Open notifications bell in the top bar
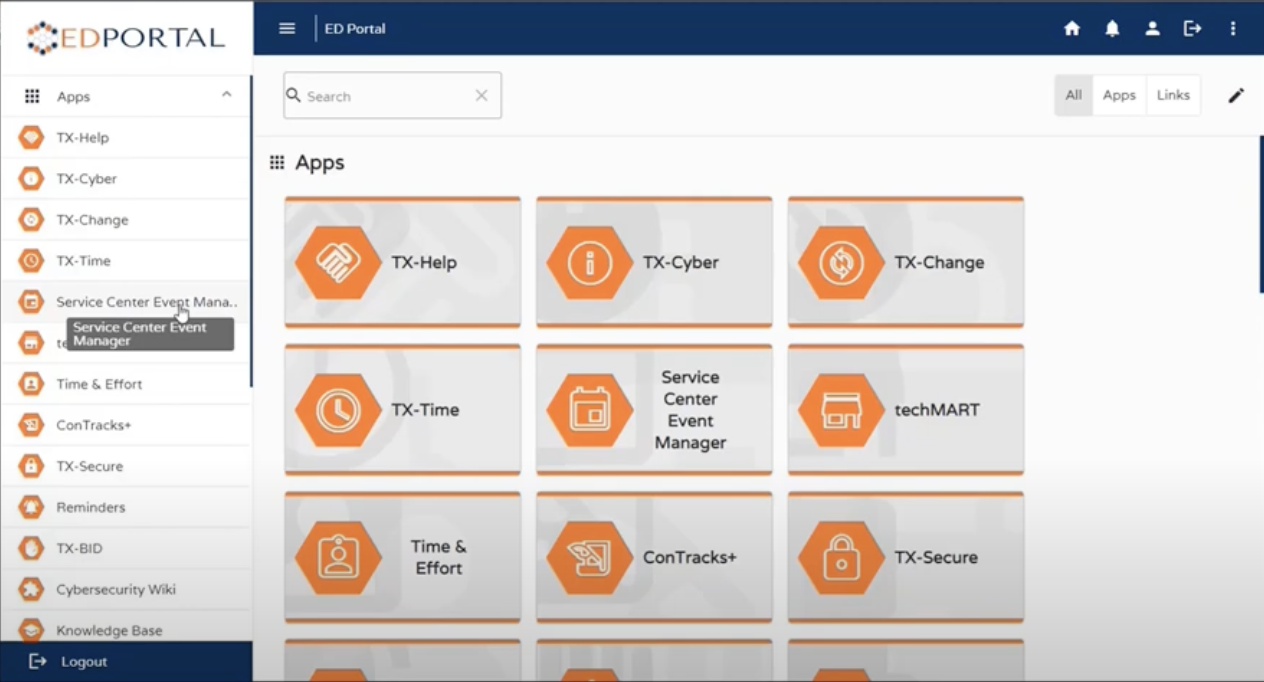This screenshot has width=1264, height=682. [x=1112, y=29]
